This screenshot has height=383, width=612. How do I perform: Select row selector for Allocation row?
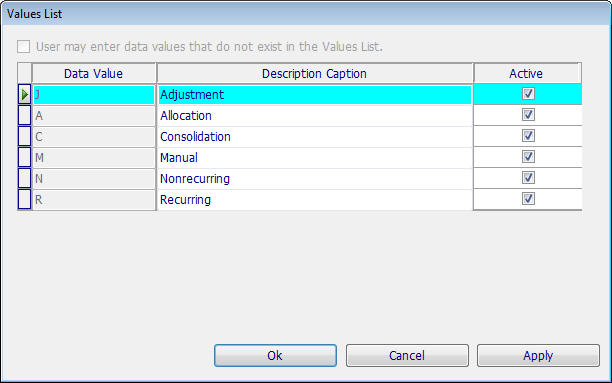[x=25, y=116]
